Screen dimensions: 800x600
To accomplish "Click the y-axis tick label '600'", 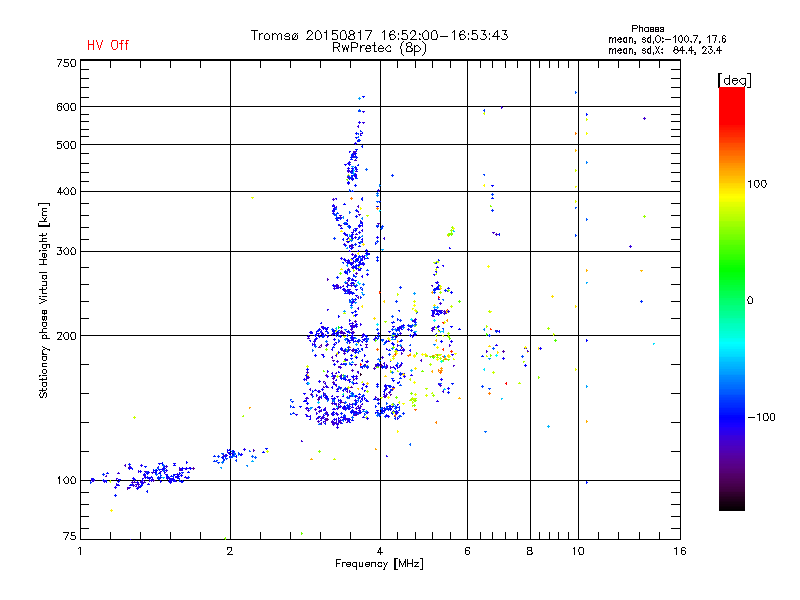I will click(66, 107).
